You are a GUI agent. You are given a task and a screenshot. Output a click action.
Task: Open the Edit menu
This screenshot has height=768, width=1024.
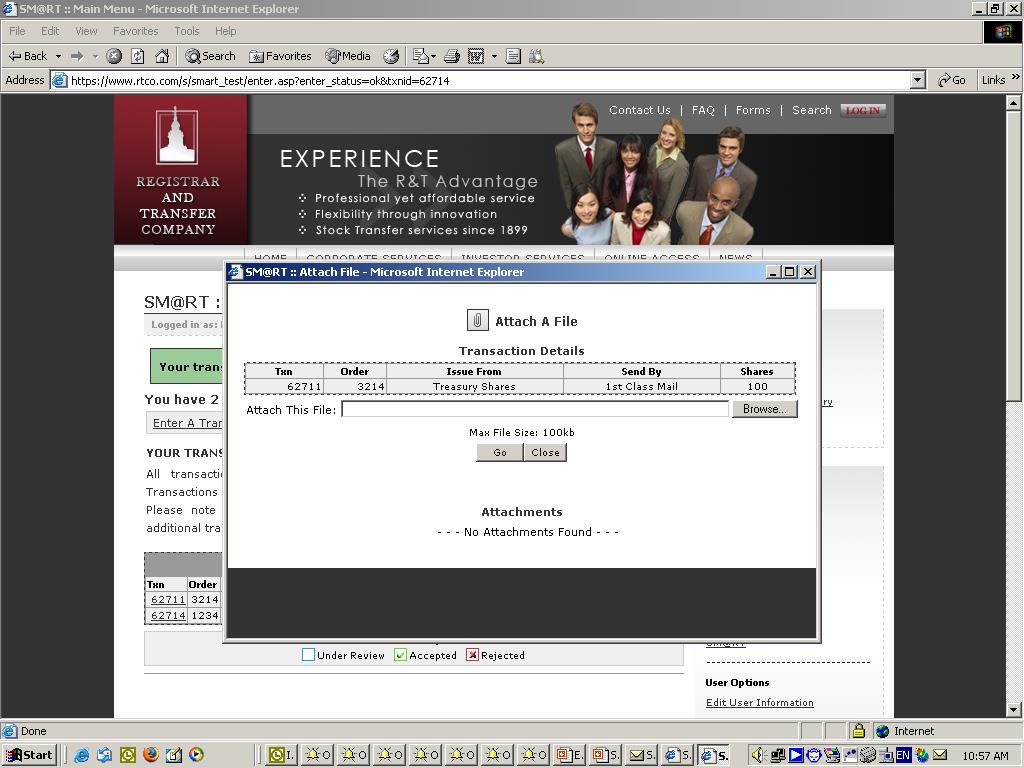point(50,31)
